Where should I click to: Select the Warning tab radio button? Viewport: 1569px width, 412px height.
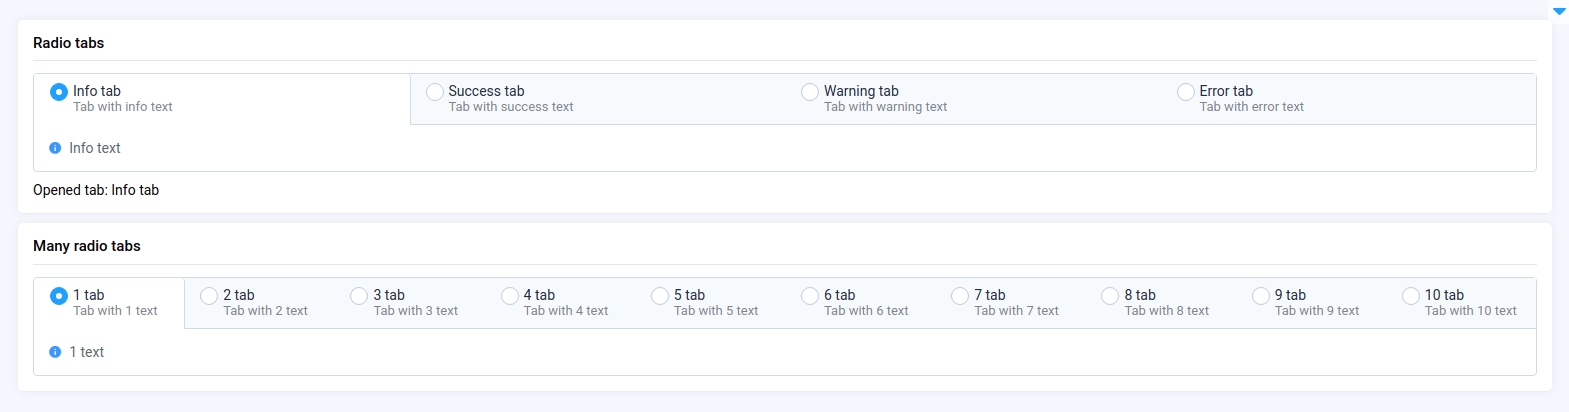click(810, 92)
